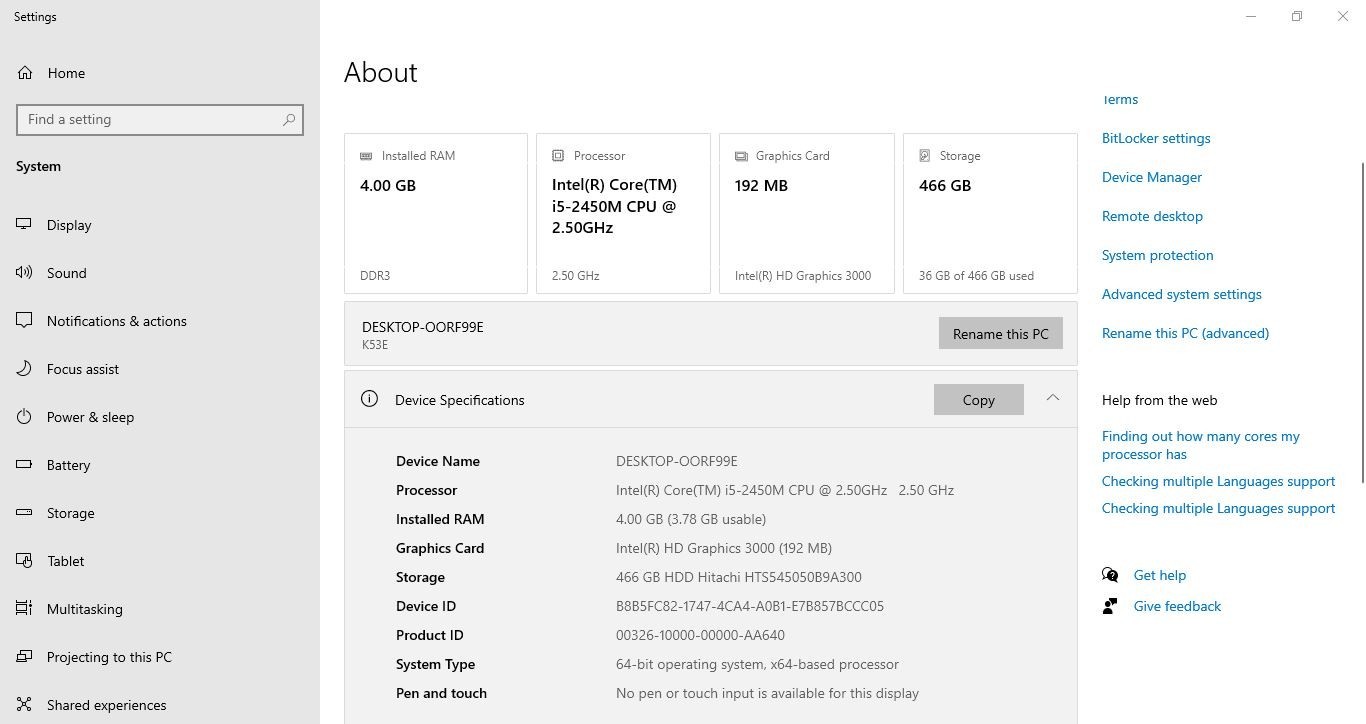This screenshot has height=724, width=1366.
Task: Click the Home icon in sidebar
Action: pyautogui.click(x=25, y=73)
